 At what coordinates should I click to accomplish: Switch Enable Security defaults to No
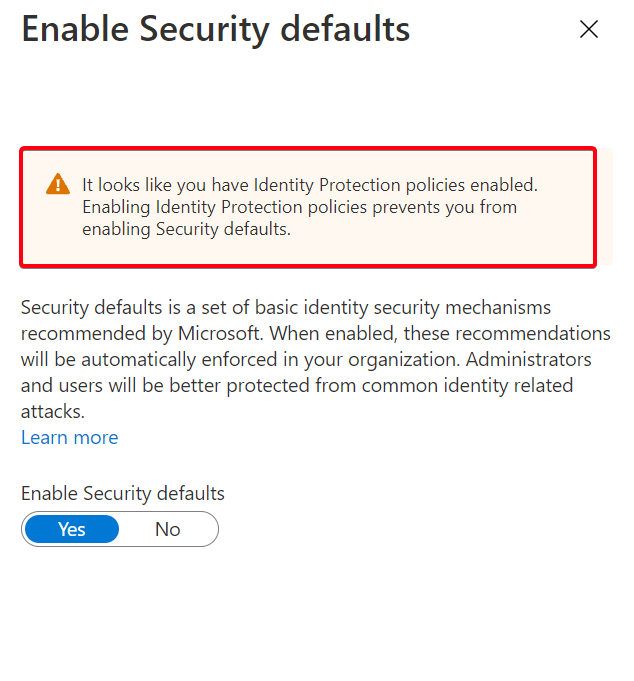168,529
